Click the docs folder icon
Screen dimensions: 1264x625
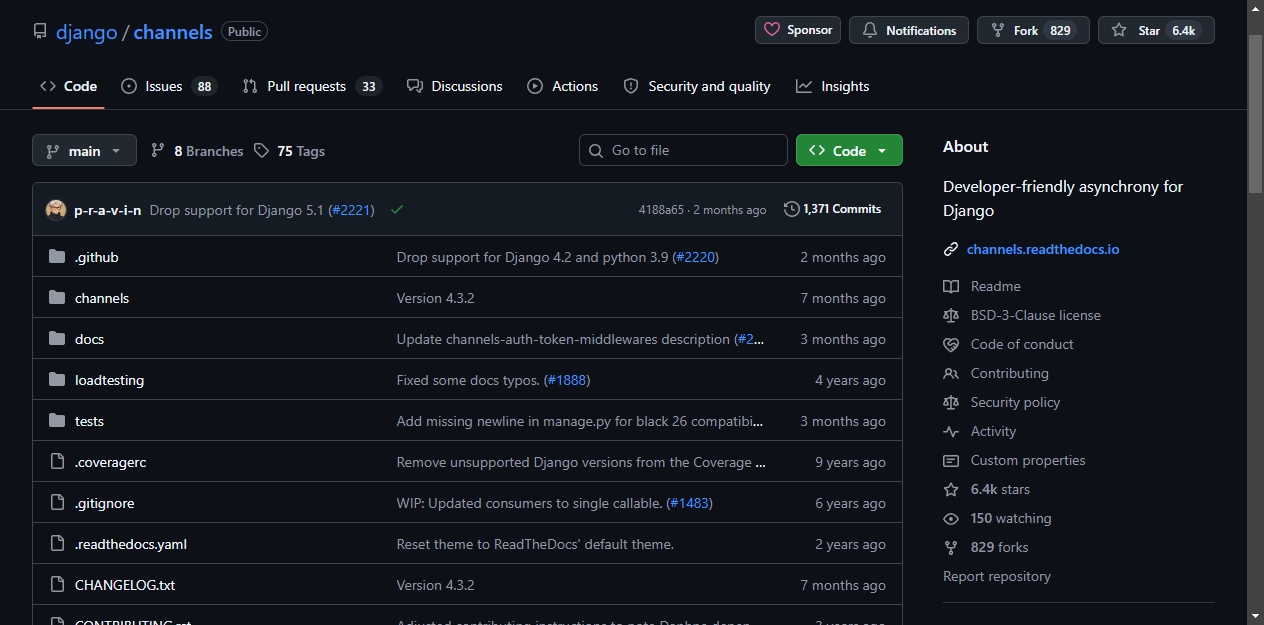[57, 339]
